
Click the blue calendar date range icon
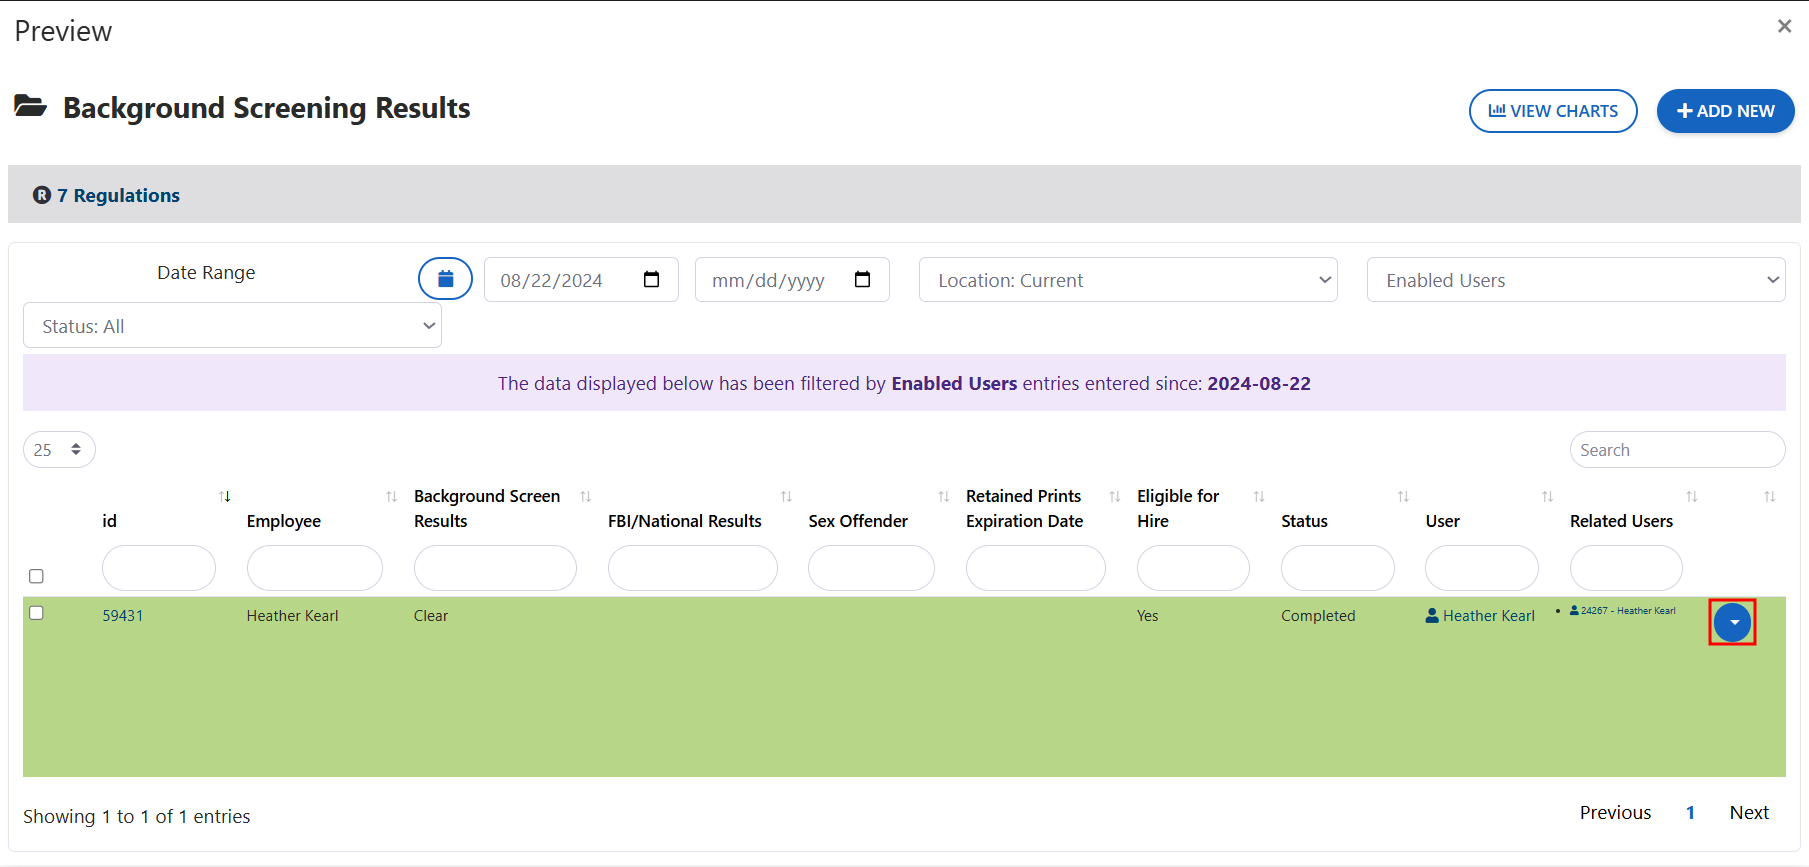pyautogui.click(x=445, y=279)
